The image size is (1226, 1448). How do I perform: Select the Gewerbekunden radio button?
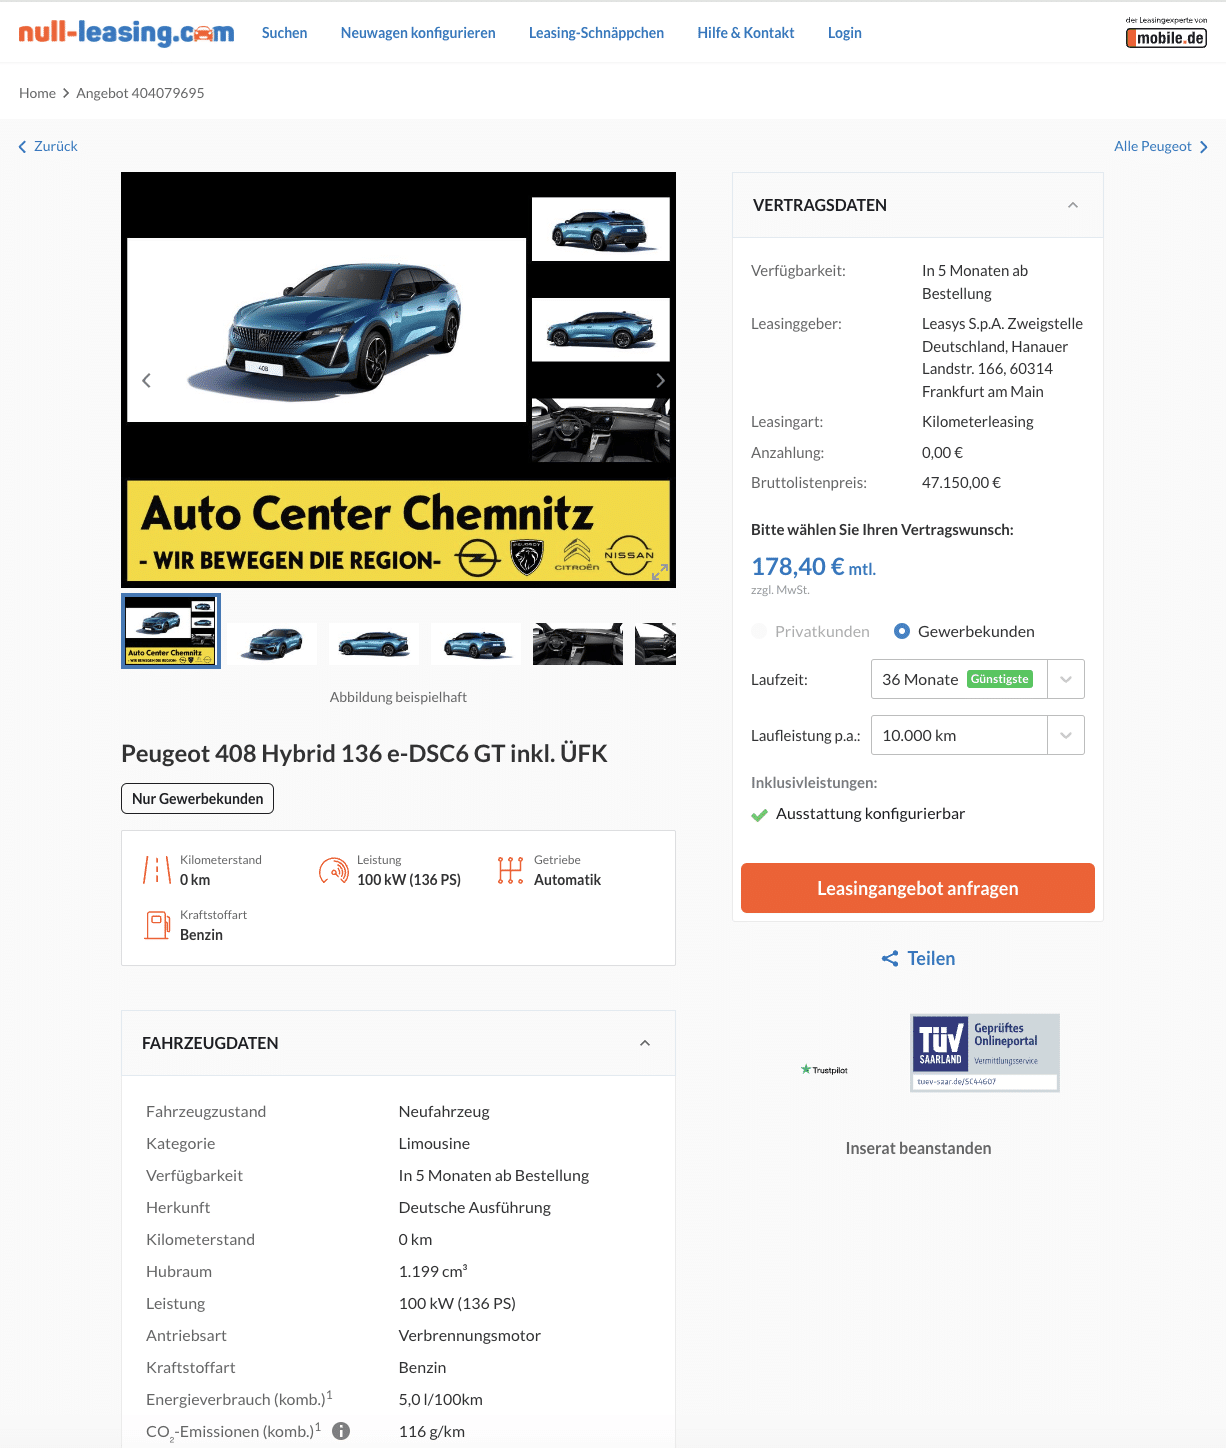tap(902, 631)
